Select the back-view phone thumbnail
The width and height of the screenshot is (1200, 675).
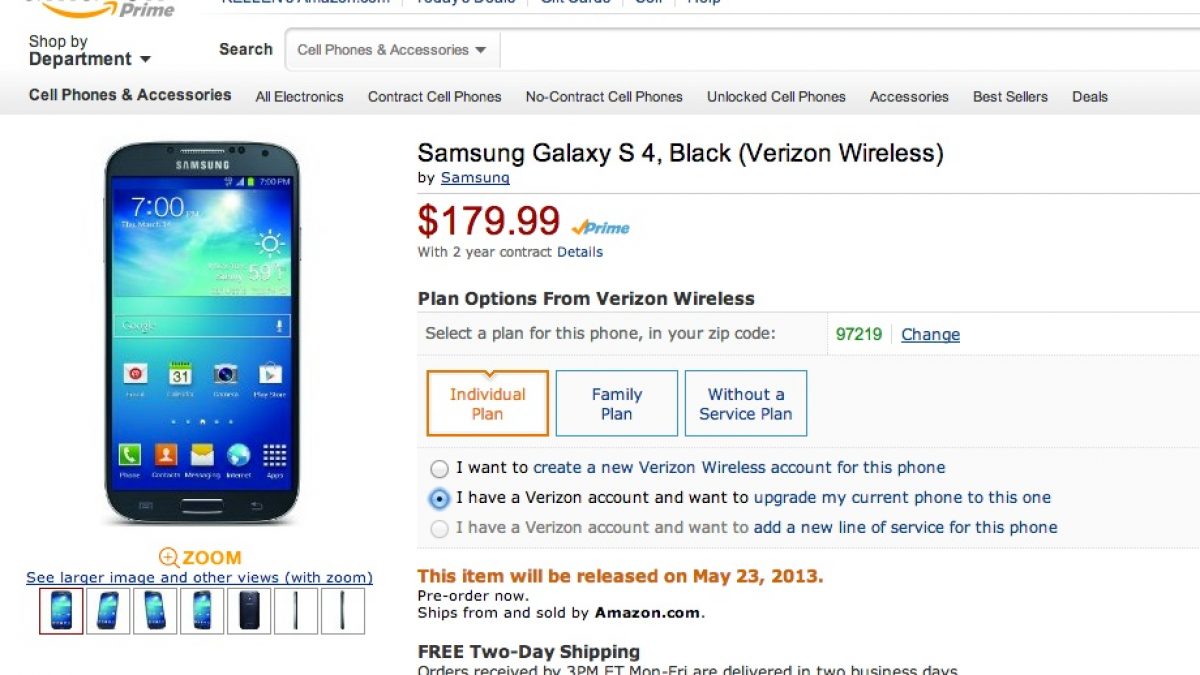(249, 610)
